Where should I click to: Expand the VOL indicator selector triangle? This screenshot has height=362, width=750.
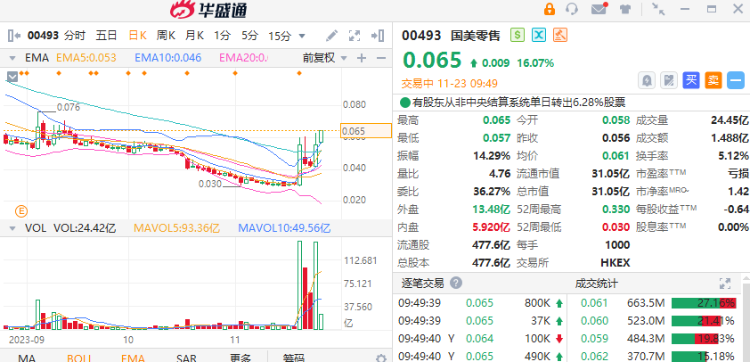pos(12,228)
